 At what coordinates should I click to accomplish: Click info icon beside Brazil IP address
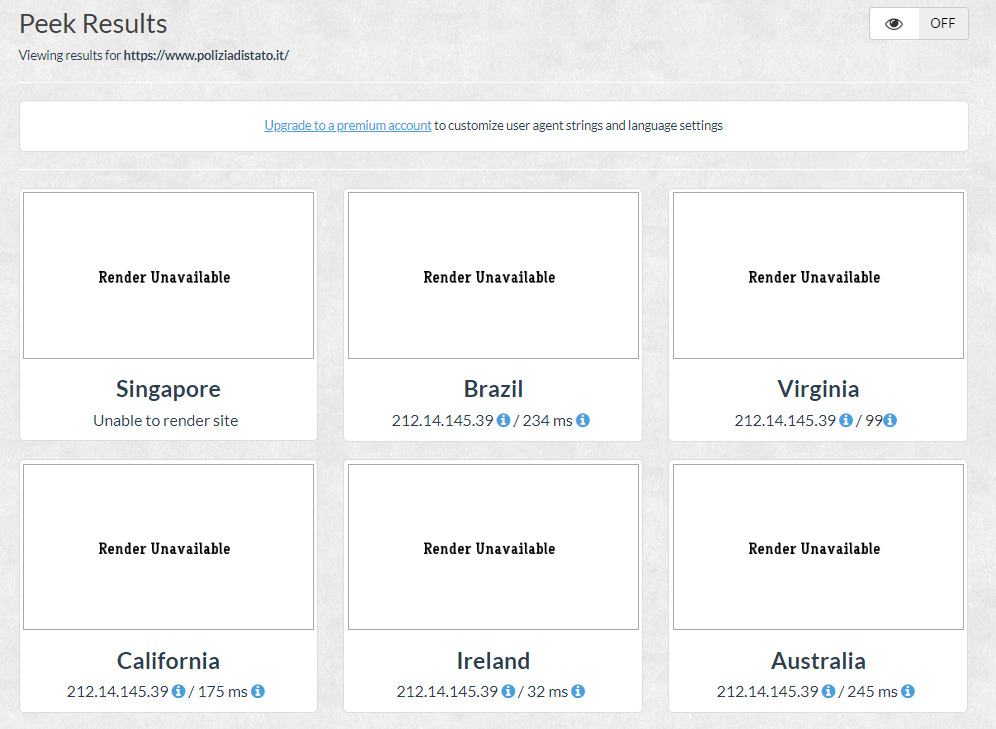coord(504,421)
